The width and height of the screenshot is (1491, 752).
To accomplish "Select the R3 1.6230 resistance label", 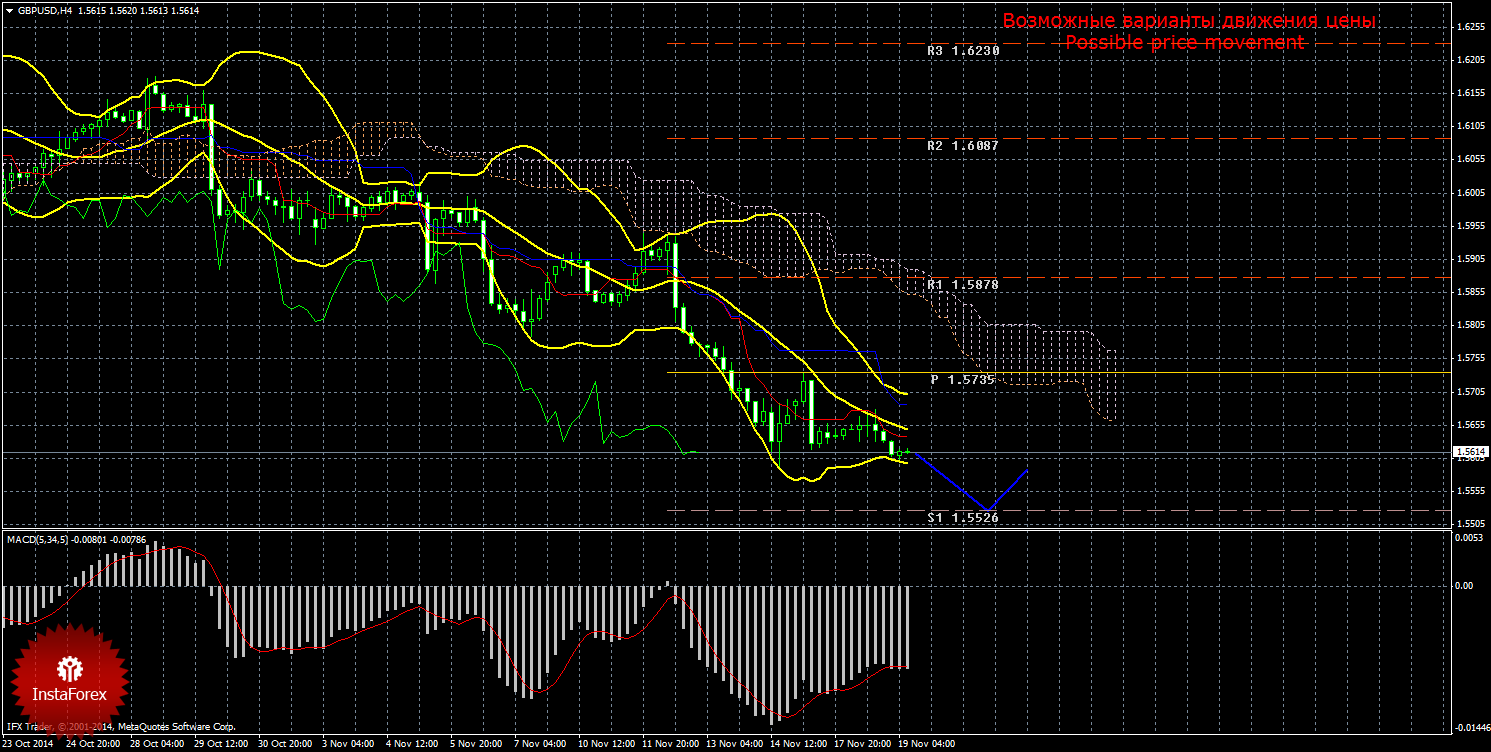I will pyautogui.click(x=963, y=50).
